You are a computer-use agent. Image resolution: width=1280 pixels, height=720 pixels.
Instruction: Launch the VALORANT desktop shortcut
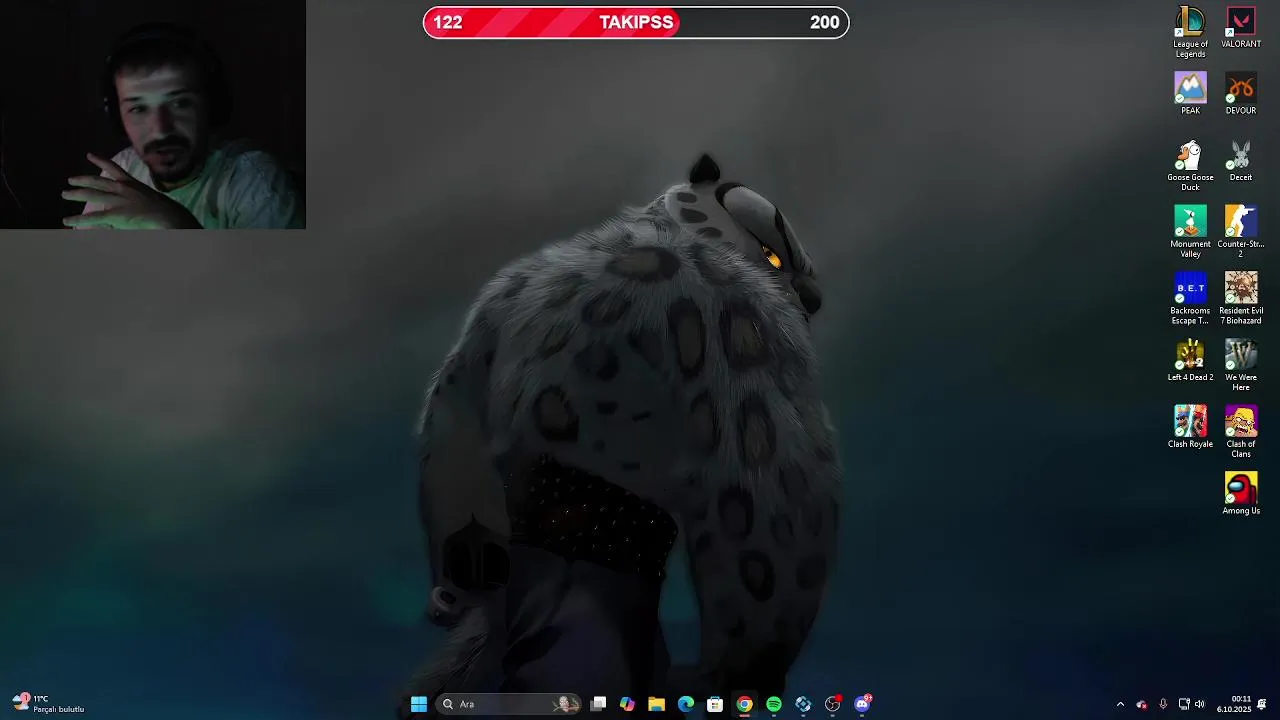pyautogui.click(x=1241, y=27)
